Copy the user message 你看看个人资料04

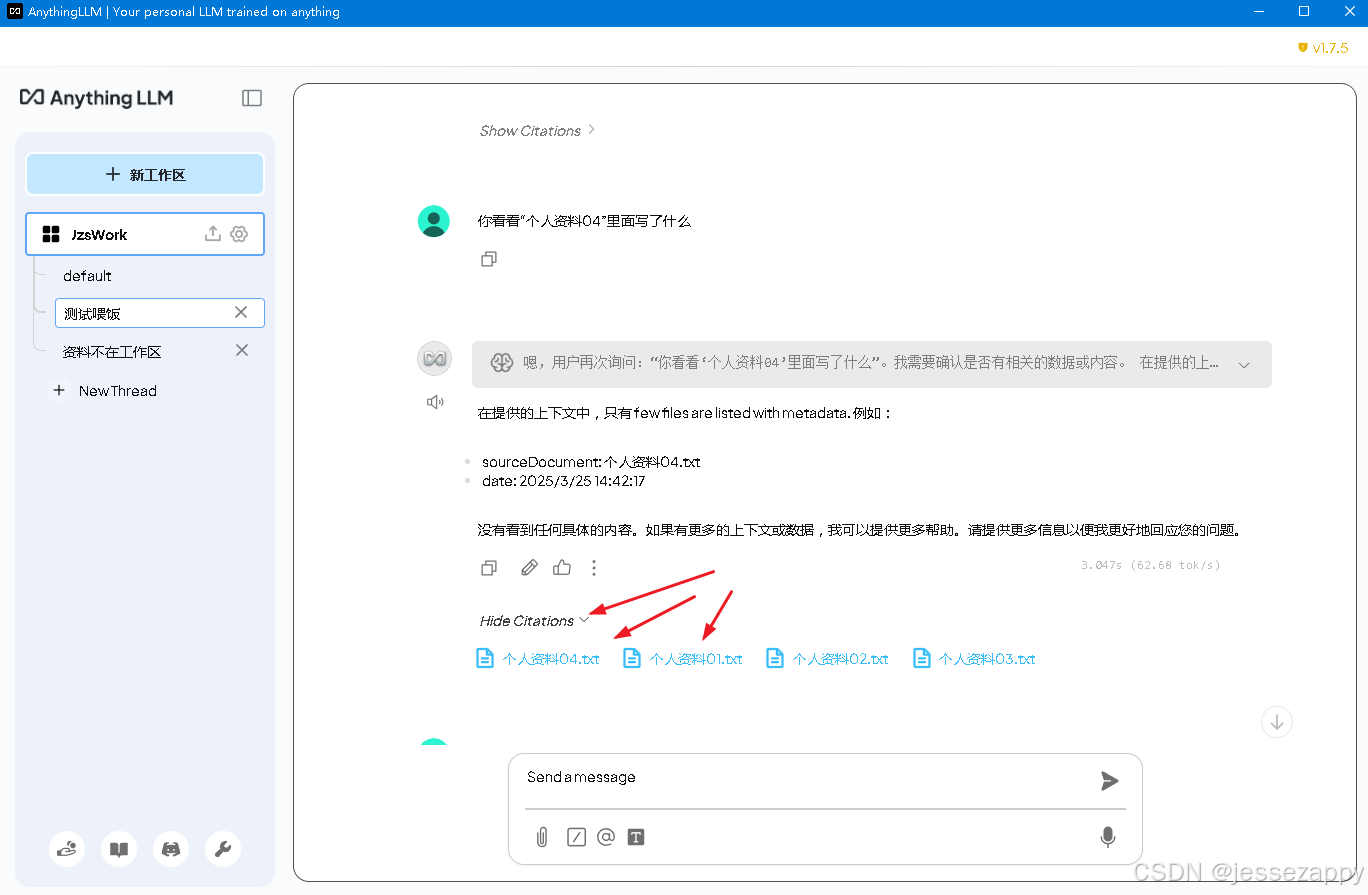[489, 259]
